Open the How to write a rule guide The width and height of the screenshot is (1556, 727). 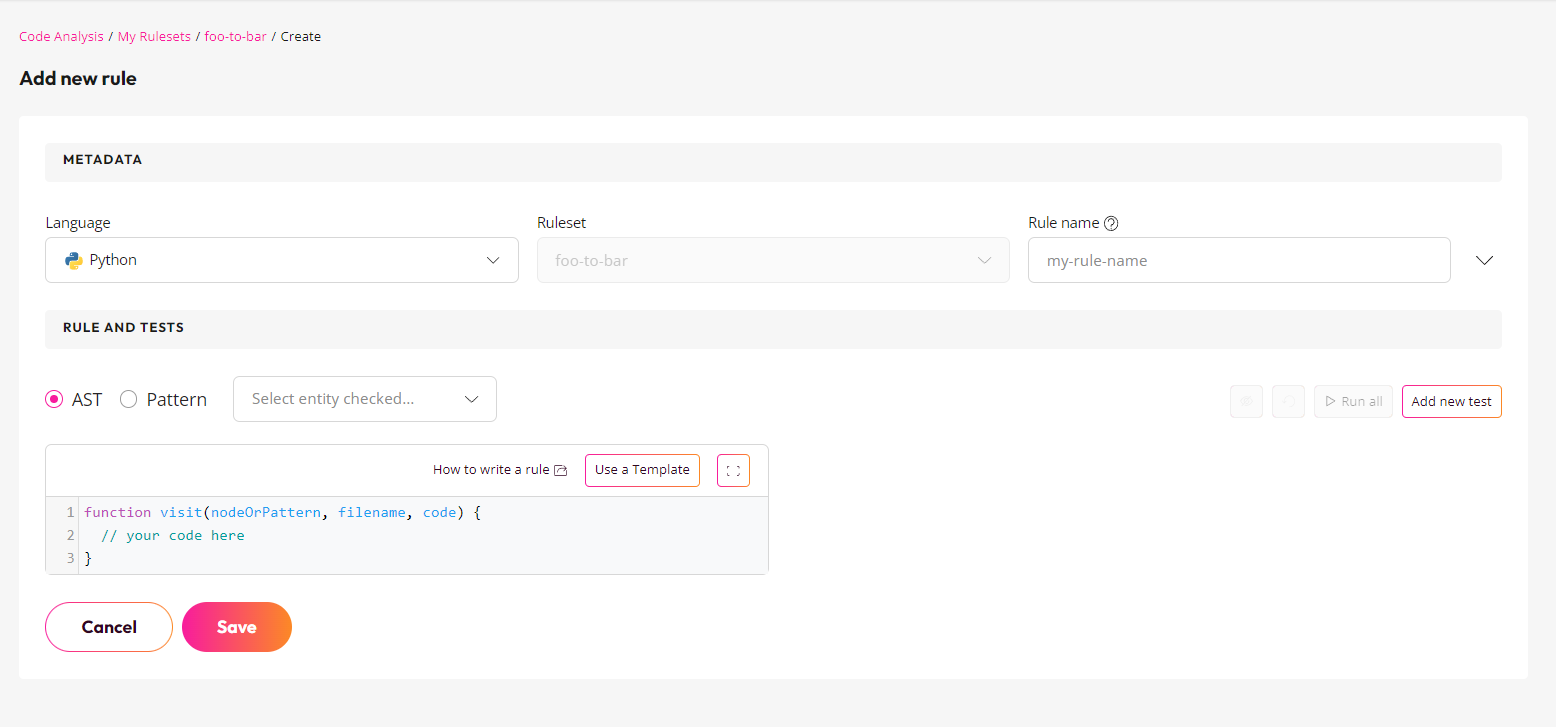click(x=500, y=470)
